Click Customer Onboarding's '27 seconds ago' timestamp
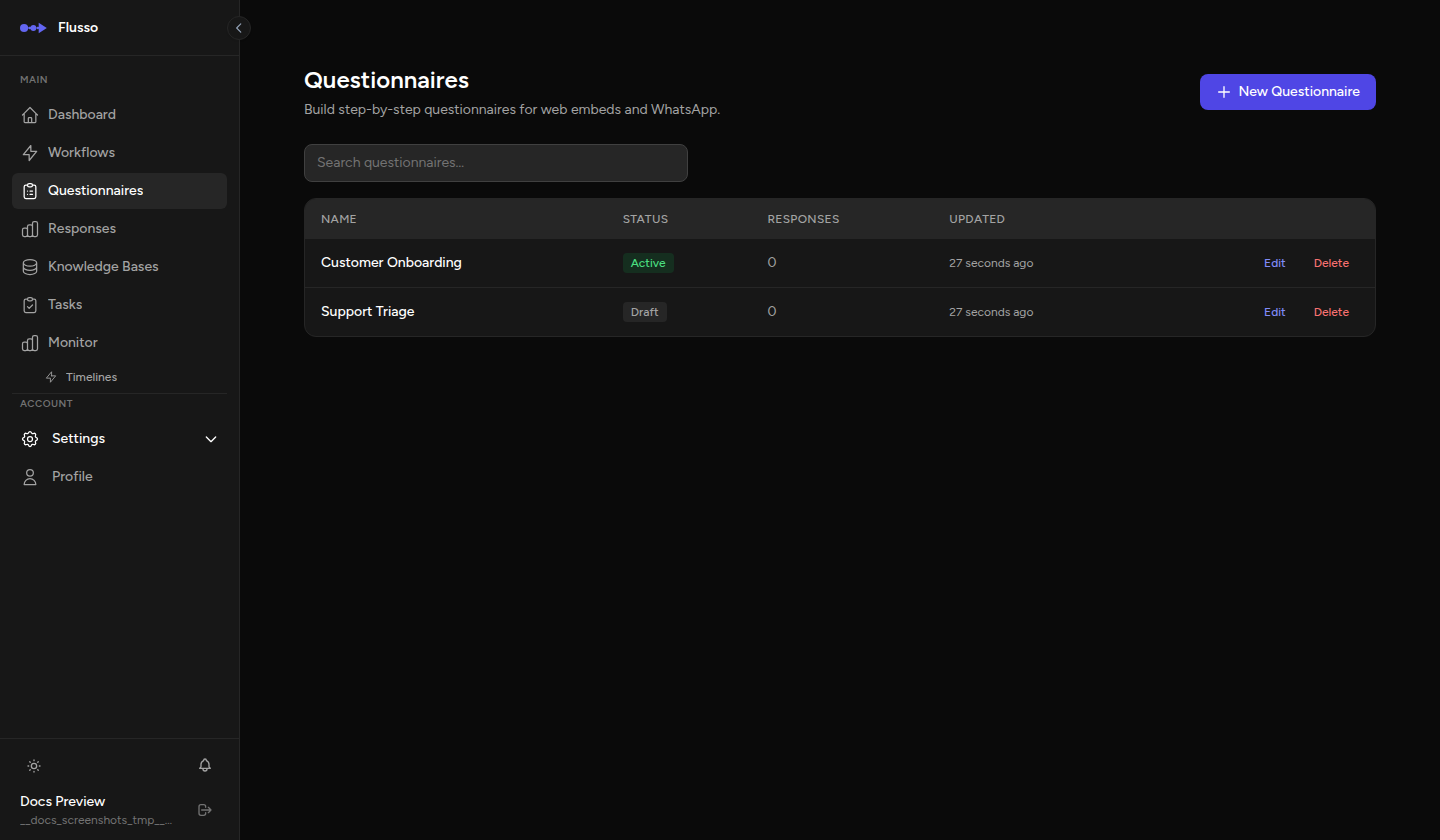The image size is (1440, 840). click(991, 264)
